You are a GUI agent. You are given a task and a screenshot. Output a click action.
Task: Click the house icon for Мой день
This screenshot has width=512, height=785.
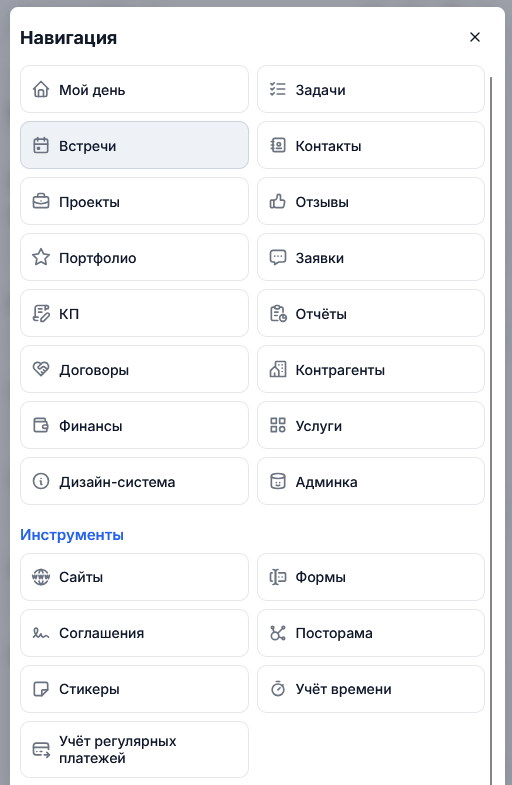pyautogui.click(x=41, y=90)
